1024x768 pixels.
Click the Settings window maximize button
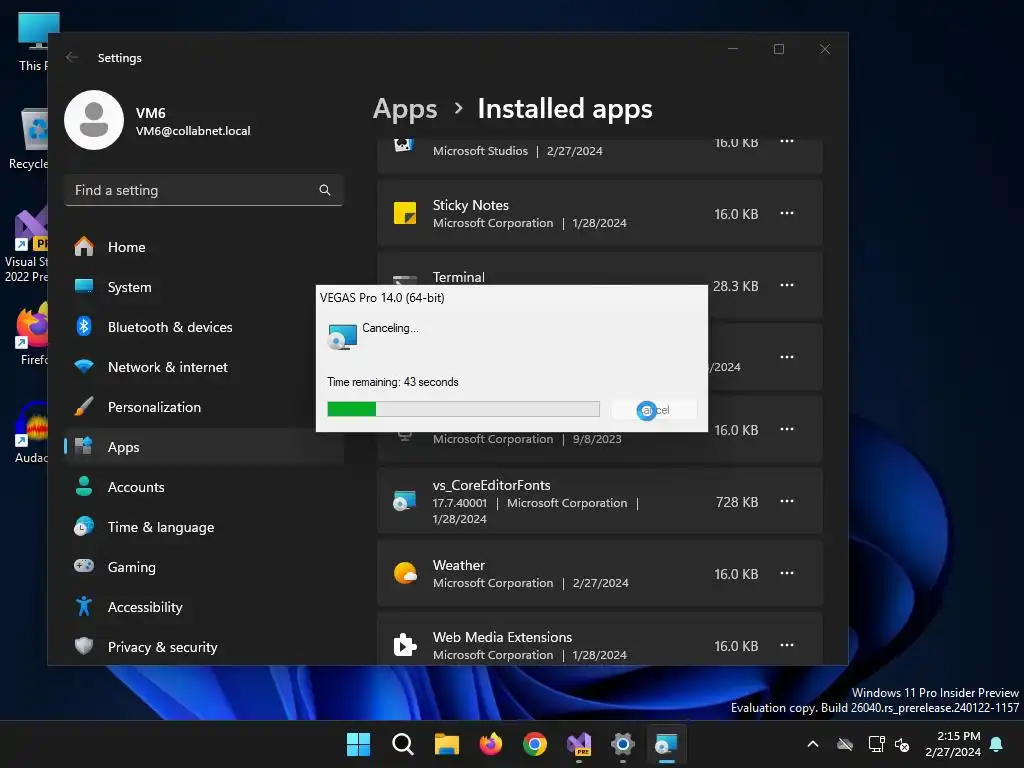tap(778, 50)
